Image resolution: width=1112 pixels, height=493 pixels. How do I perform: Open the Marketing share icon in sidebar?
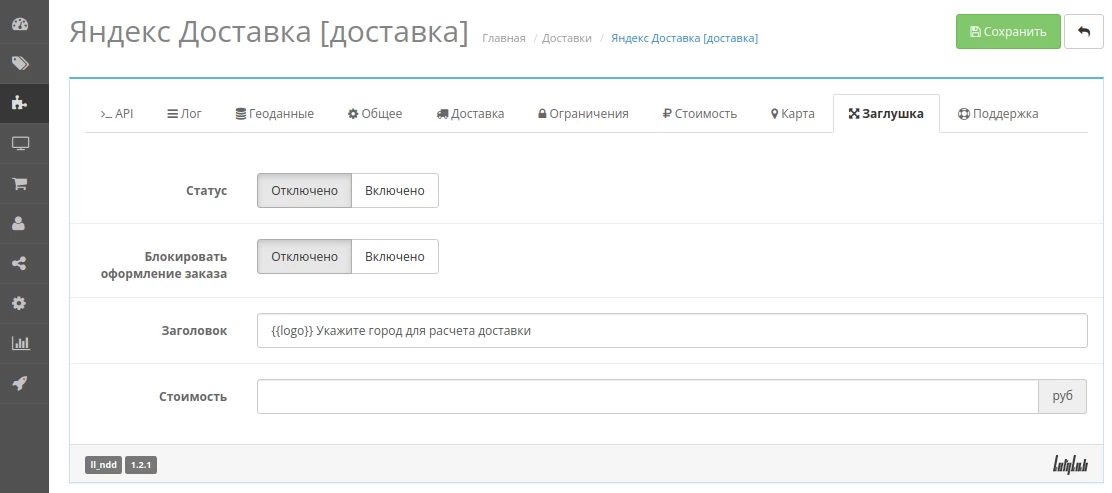point(20,264)
